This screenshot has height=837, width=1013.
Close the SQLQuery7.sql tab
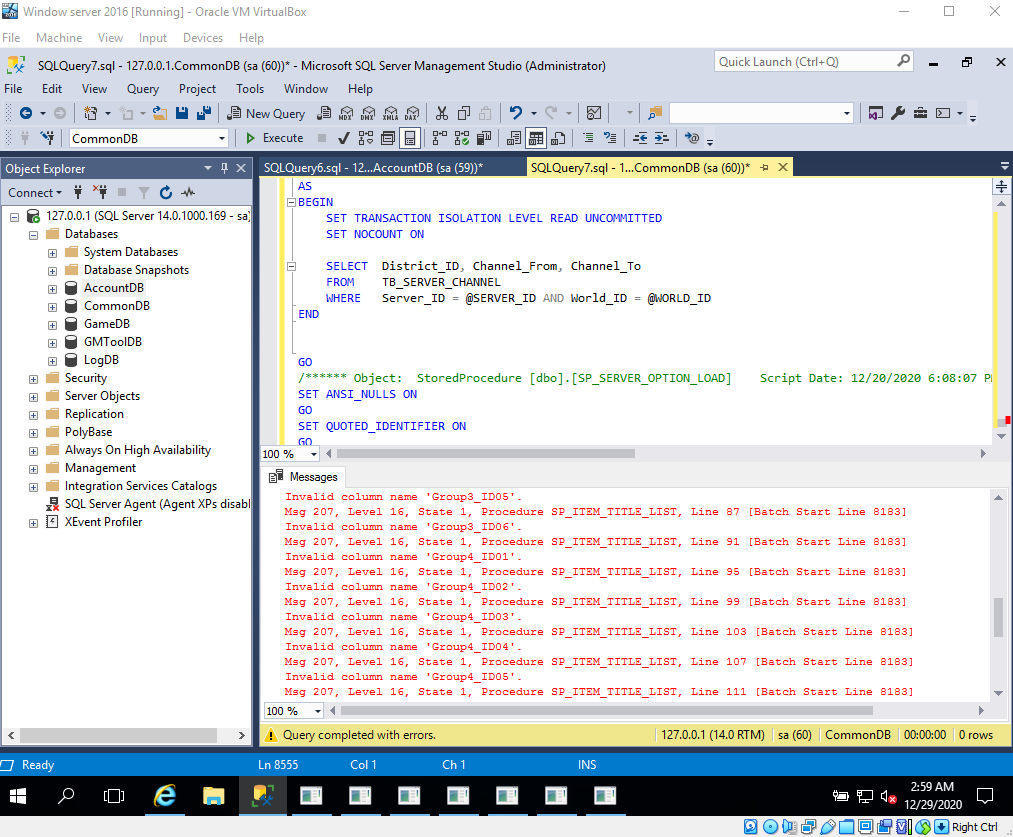[783, 168]
